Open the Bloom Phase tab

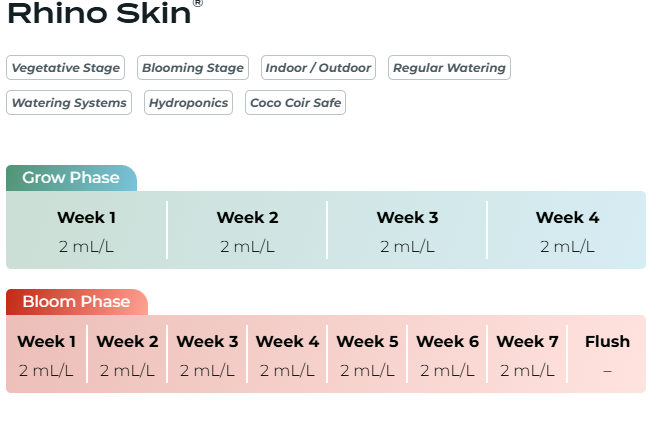tap(76, 302)
